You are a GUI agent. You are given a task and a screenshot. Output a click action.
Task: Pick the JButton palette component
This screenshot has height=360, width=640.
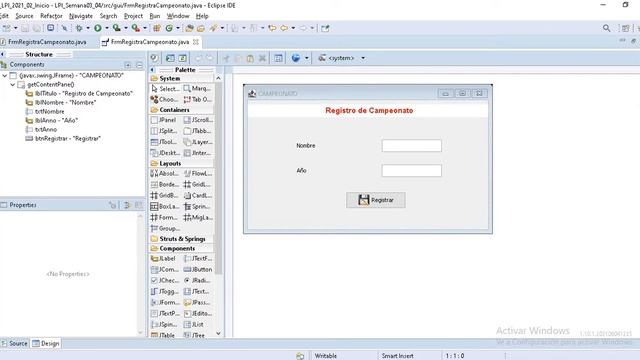tap(198, 269)
